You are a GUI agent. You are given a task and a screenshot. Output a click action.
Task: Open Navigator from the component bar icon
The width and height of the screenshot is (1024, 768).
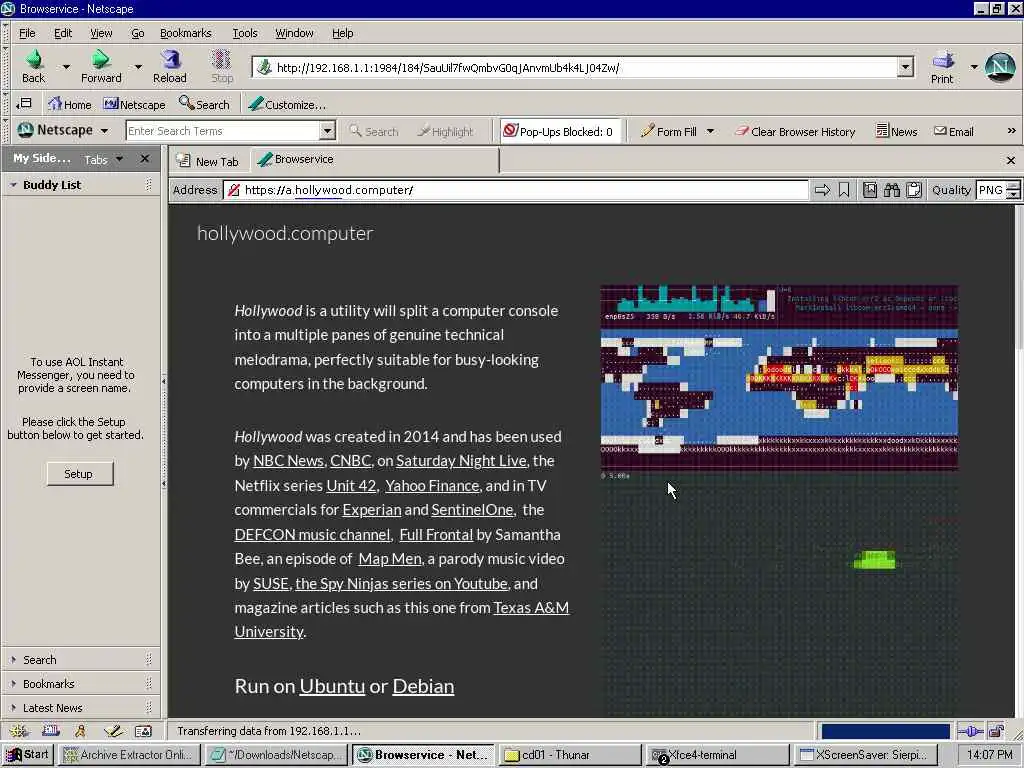pos(19,731)
